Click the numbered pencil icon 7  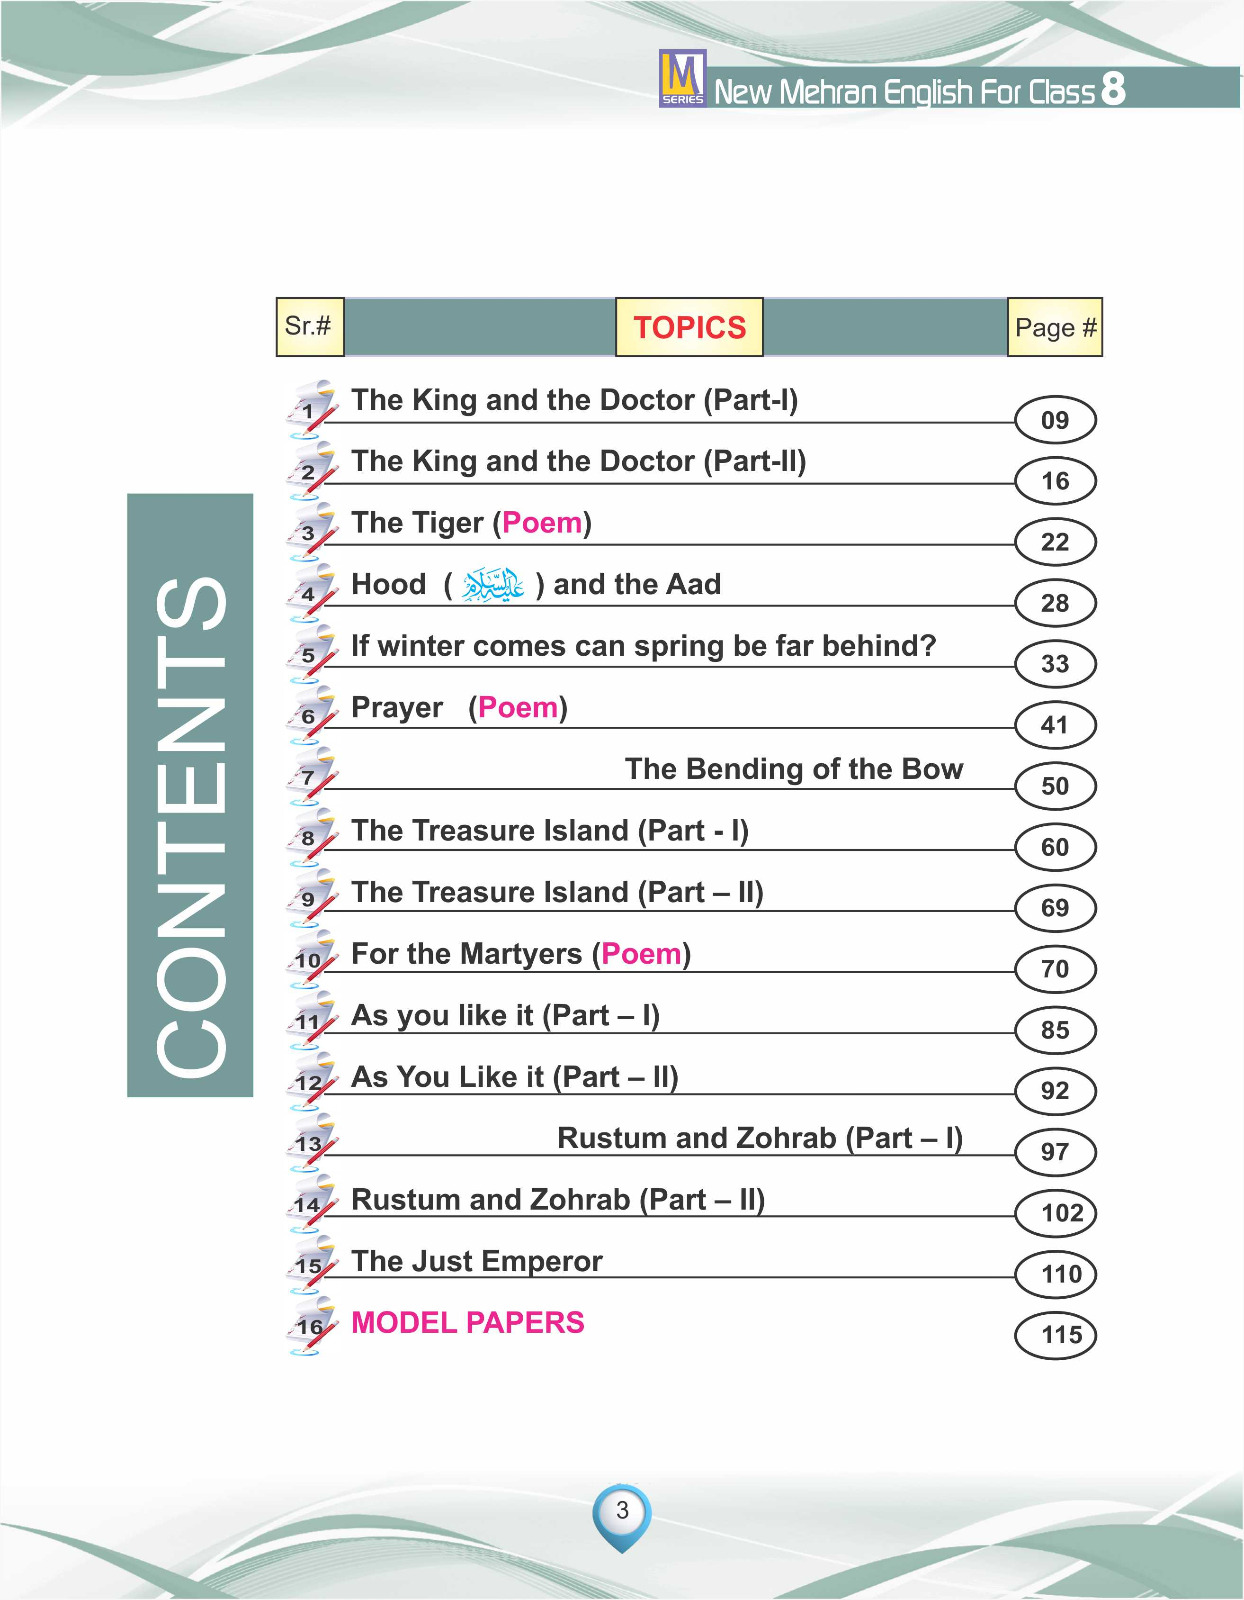pyautogui.click(x=311, y=777)
